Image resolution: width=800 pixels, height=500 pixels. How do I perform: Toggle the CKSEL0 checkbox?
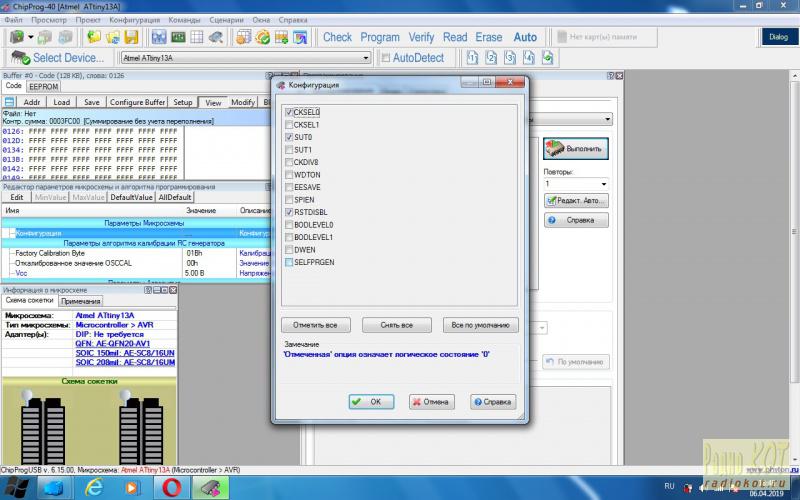(289, 112)
